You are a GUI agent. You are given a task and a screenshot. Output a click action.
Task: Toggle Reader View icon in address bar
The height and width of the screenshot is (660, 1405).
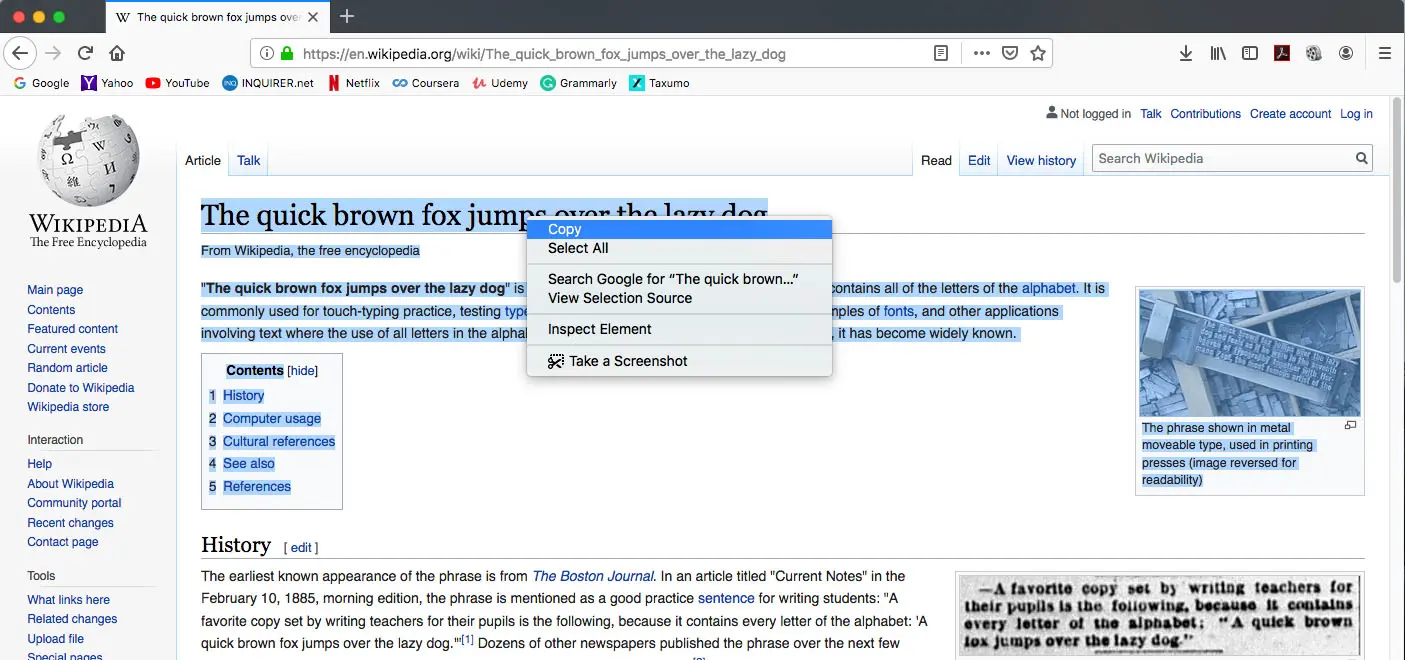(941, 54)
